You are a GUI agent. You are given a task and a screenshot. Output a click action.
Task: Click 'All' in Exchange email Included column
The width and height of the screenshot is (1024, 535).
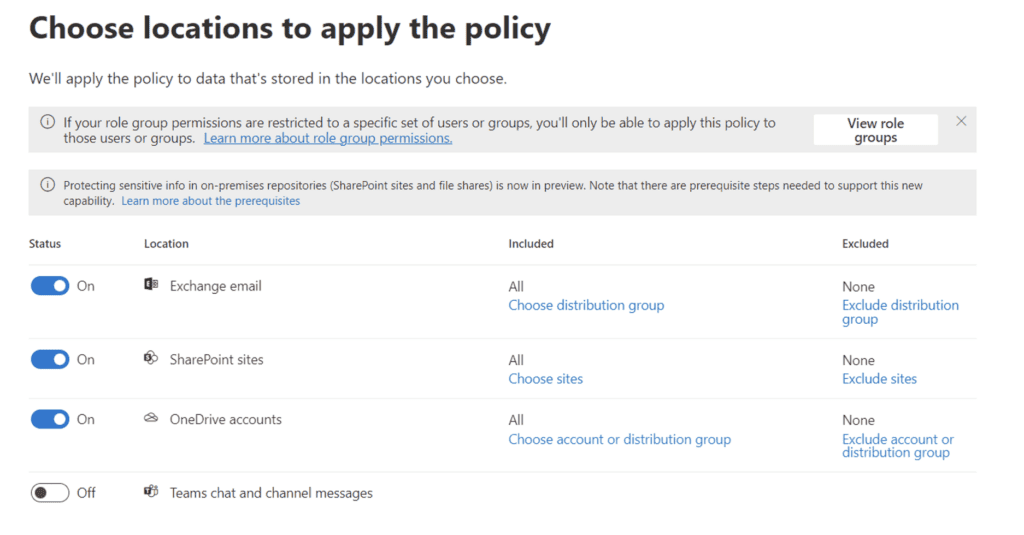(516, 287)
